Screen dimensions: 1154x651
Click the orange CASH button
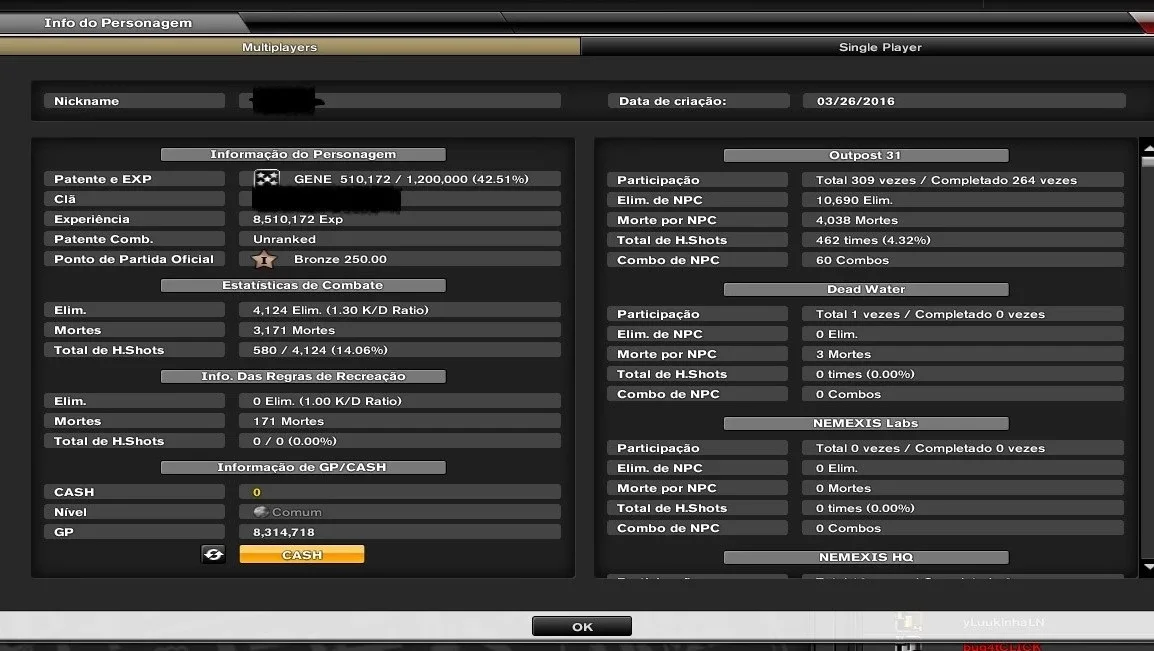[x=302, y=555]
